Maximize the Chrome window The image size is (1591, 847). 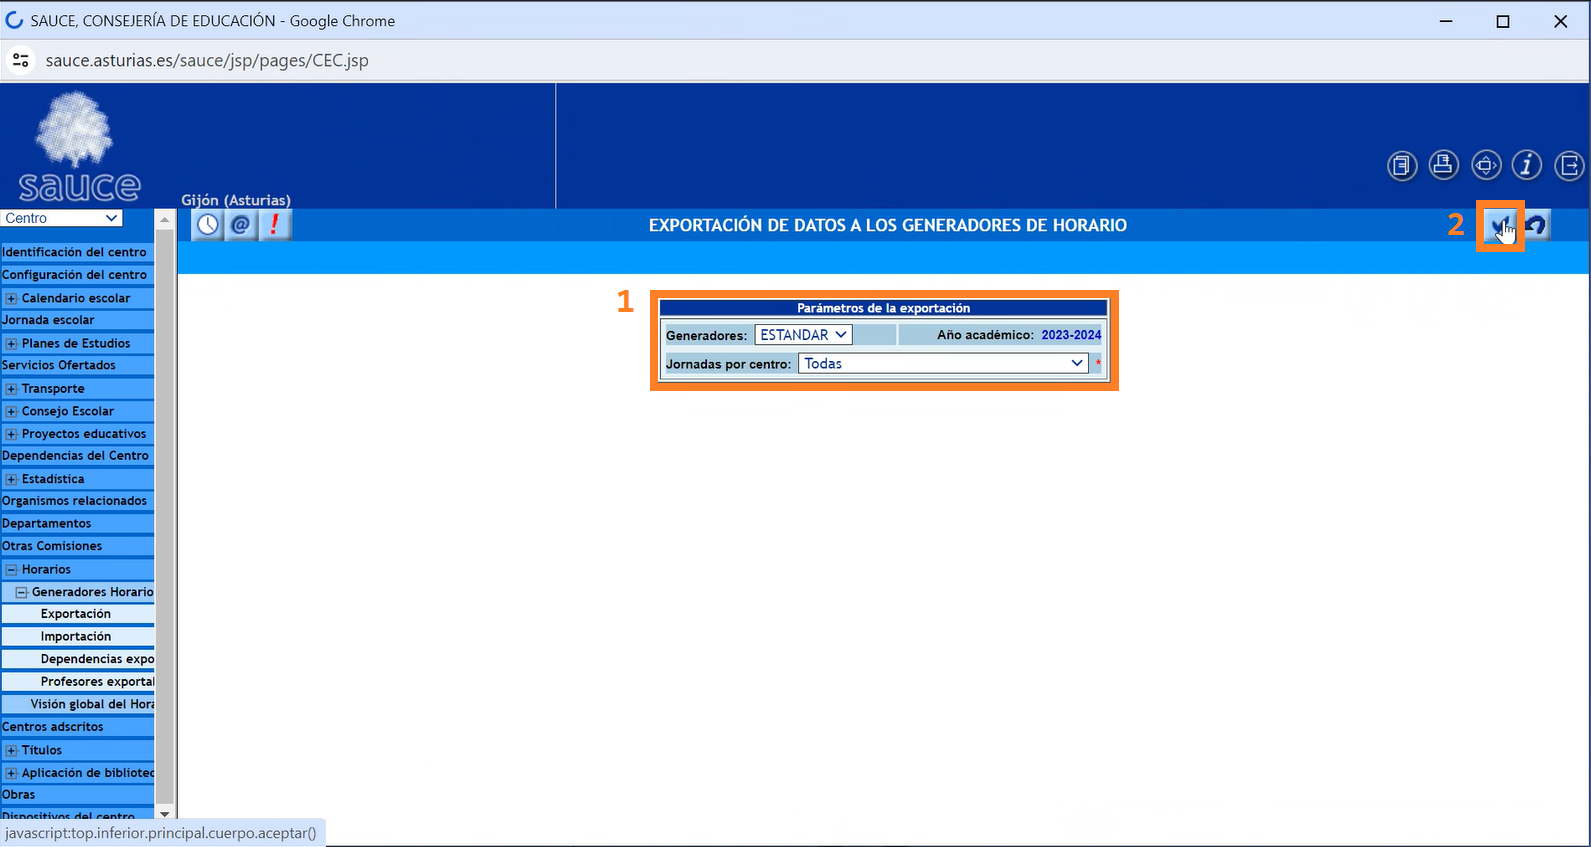pos(1503,21)
